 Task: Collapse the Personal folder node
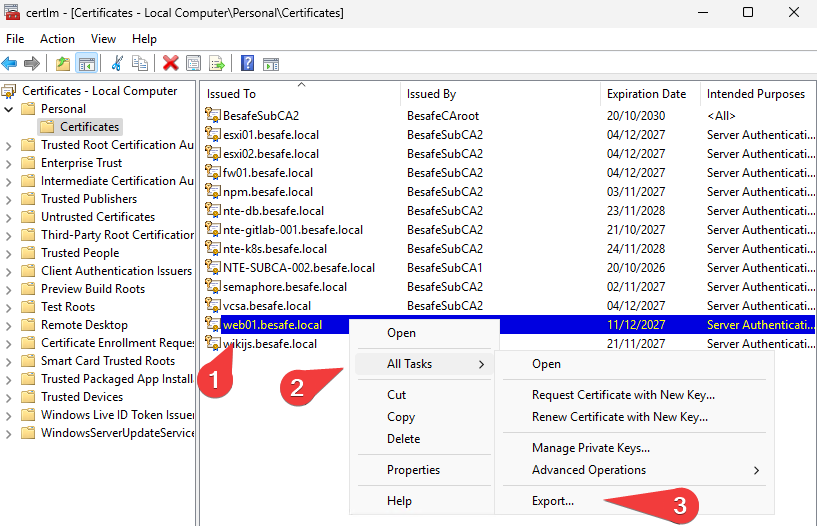point(8,109)
